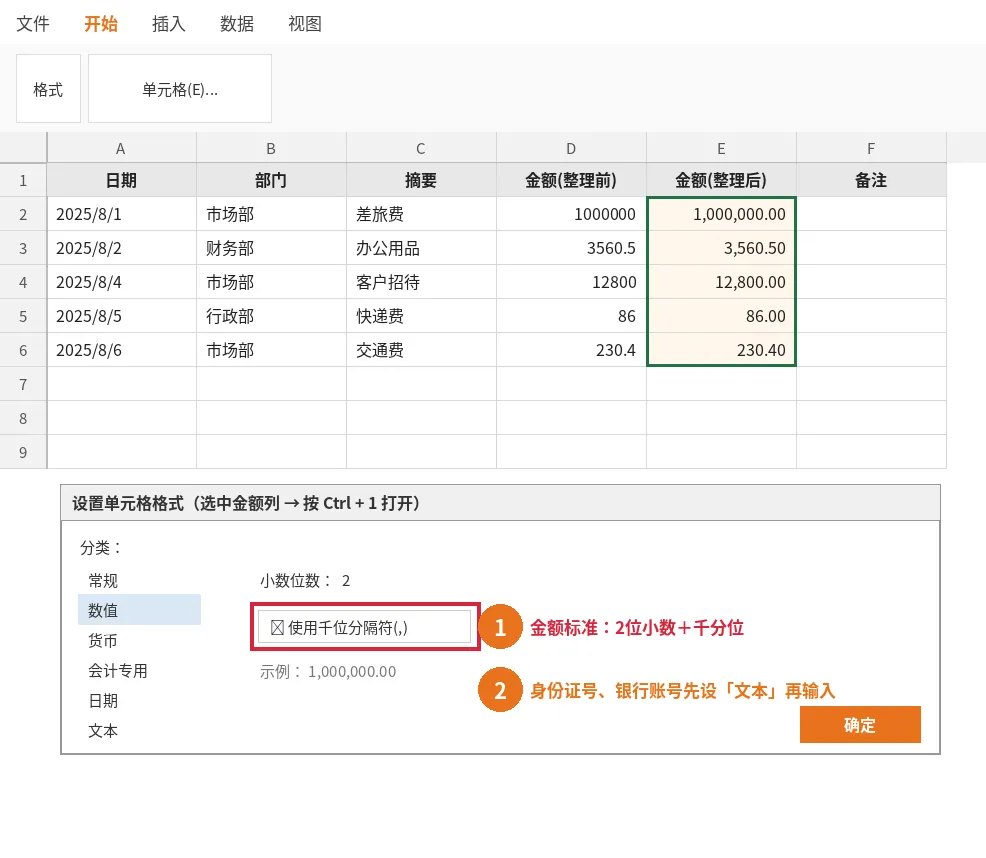Select cell with date 2025/8/2
Screen dimensions: 986x858
click(121, 248)
